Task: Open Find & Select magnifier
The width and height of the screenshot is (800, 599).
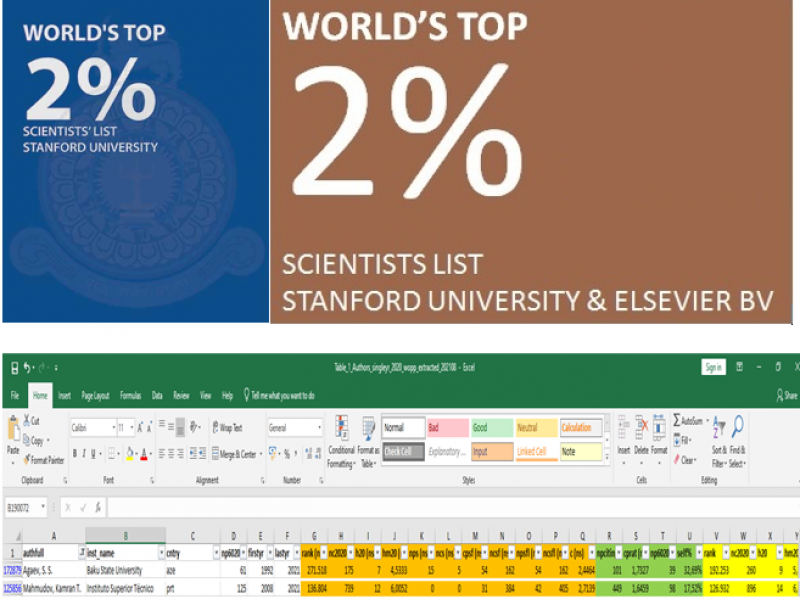Action: tap(737, 441)
